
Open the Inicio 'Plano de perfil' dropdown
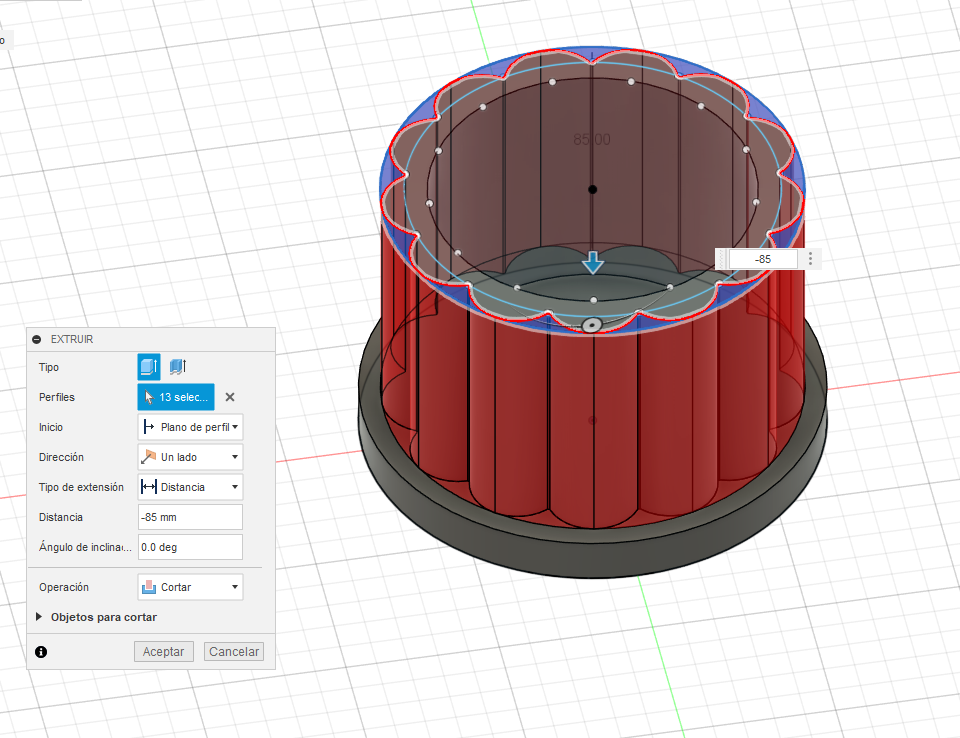(190, 427)
